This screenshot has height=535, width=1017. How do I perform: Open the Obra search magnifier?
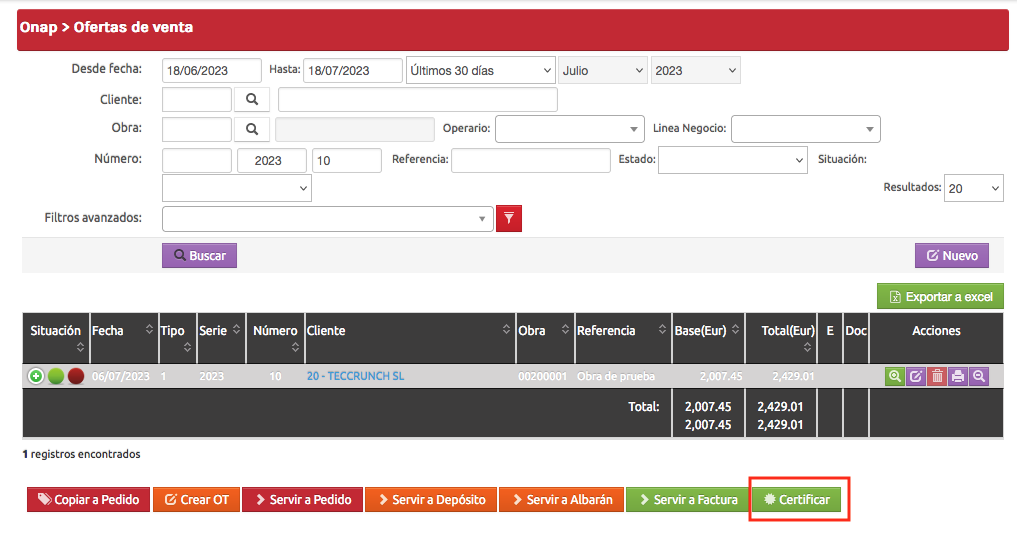(252, 129)
